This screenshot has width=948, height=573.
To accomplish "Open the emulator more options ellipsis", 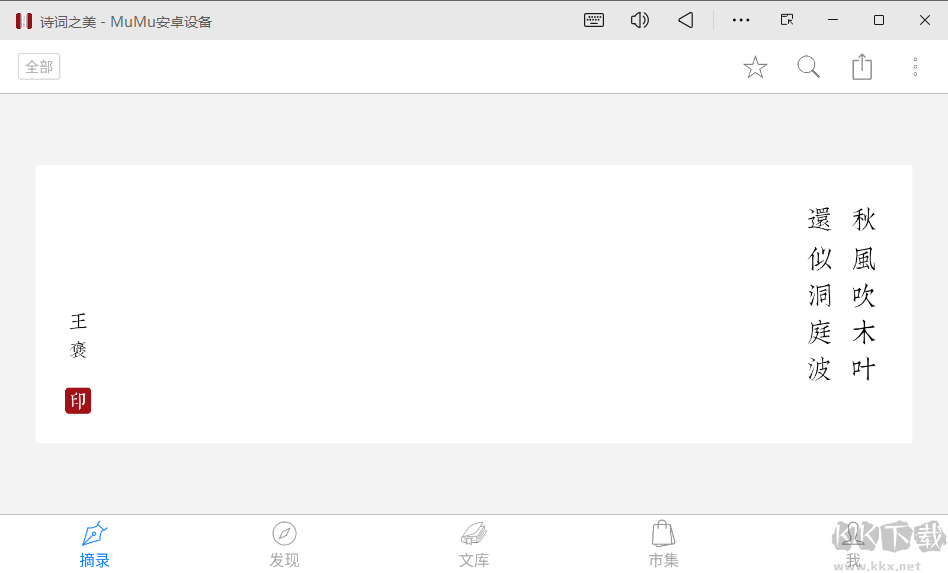I will pyautogui.click(x=741, y=20).
